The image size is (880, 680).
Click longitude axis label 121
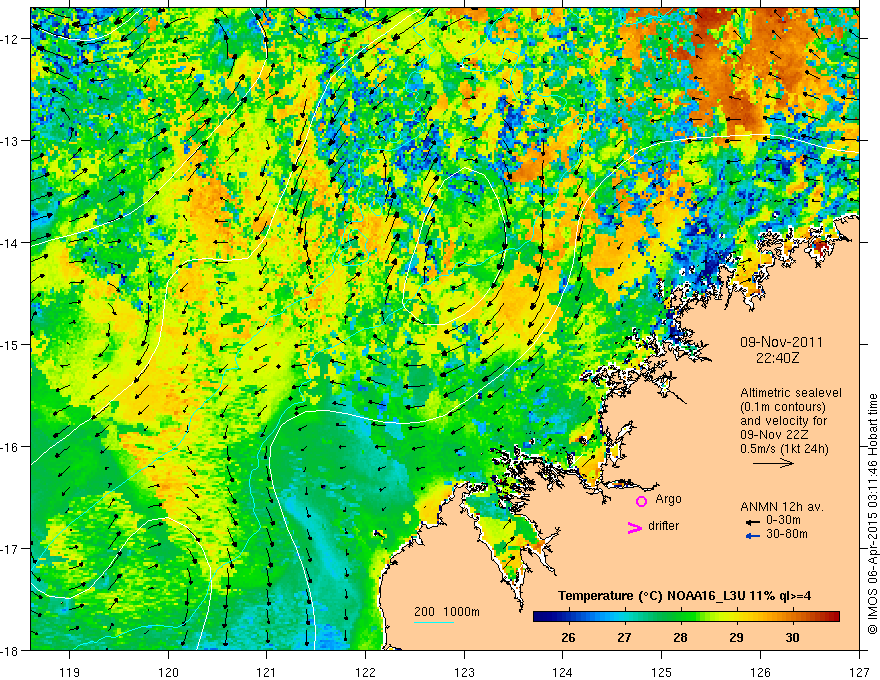267,672
